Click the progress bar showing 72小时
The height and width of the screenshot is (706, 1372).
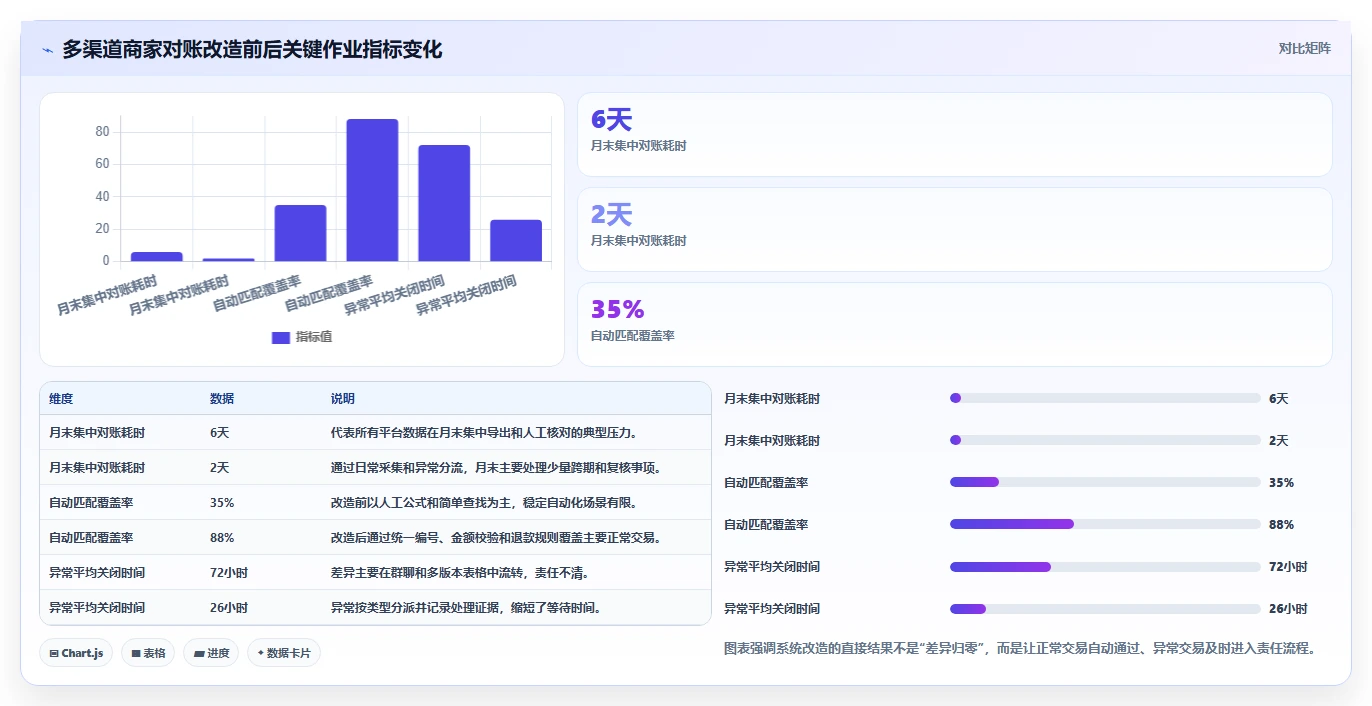point(1105,566)
